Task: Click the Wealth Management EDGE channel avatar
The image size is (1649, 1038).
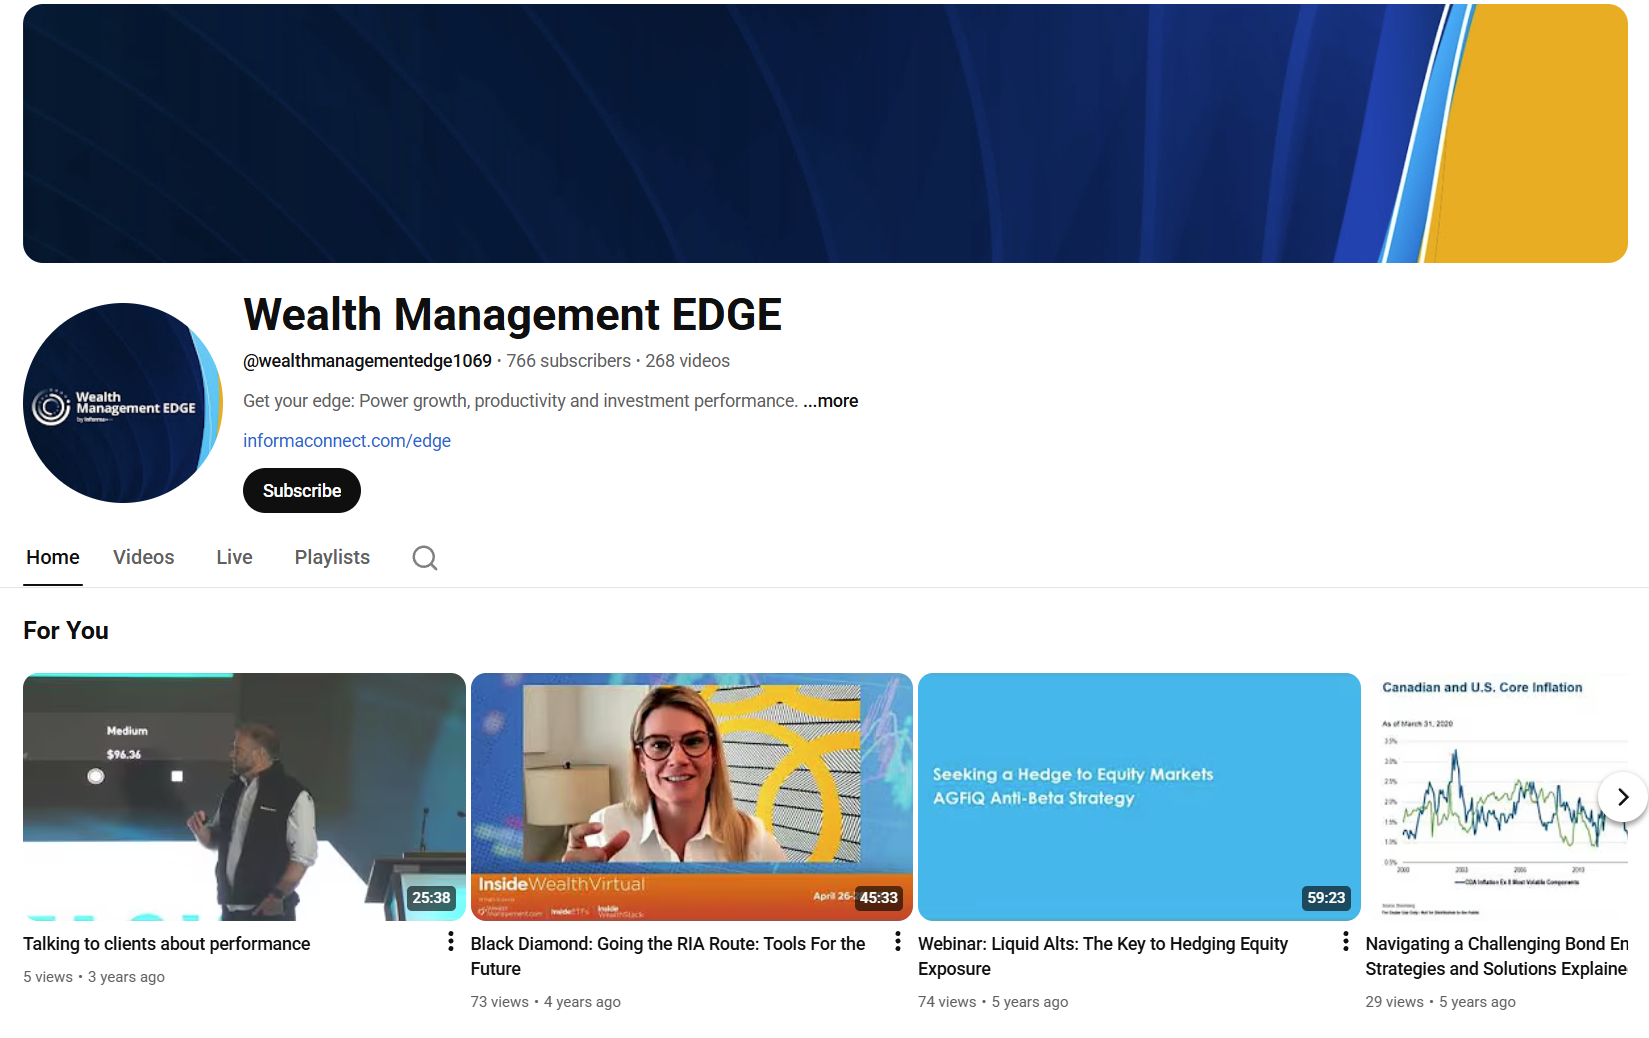Action: pos(123,403)
